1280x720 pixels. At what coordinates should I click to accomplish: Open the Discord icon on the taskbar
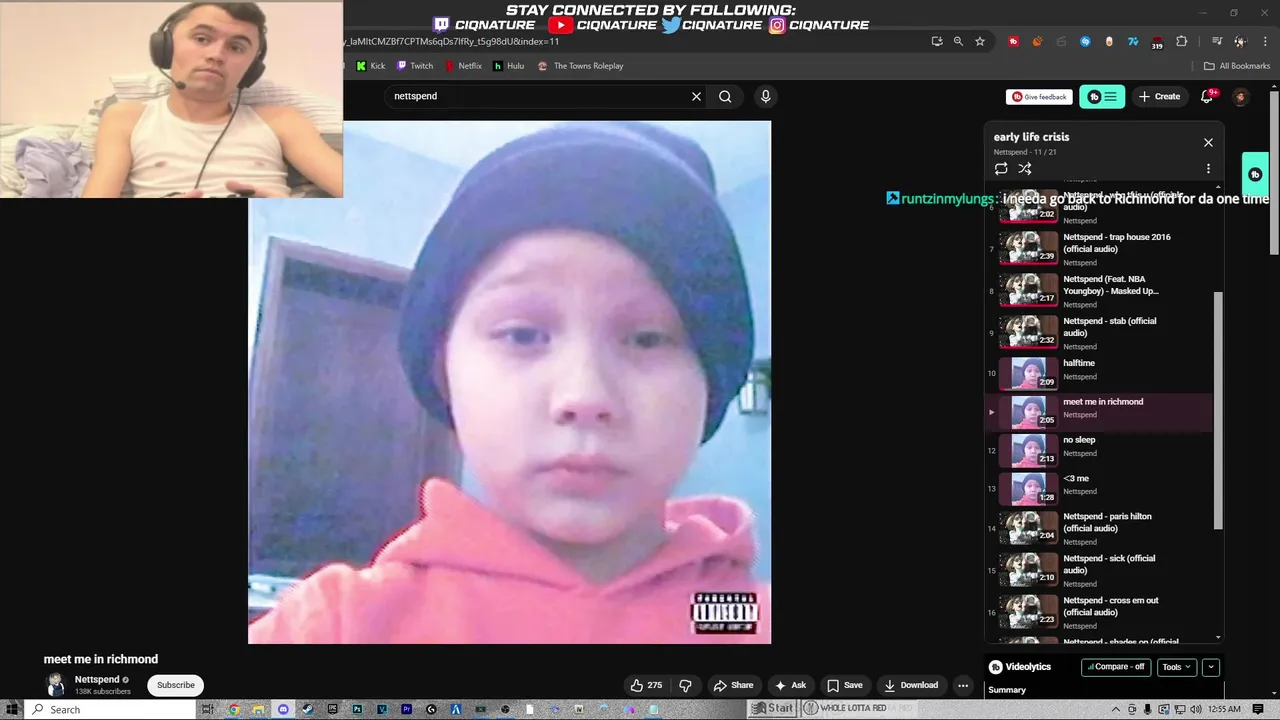(x=283, y=709)
